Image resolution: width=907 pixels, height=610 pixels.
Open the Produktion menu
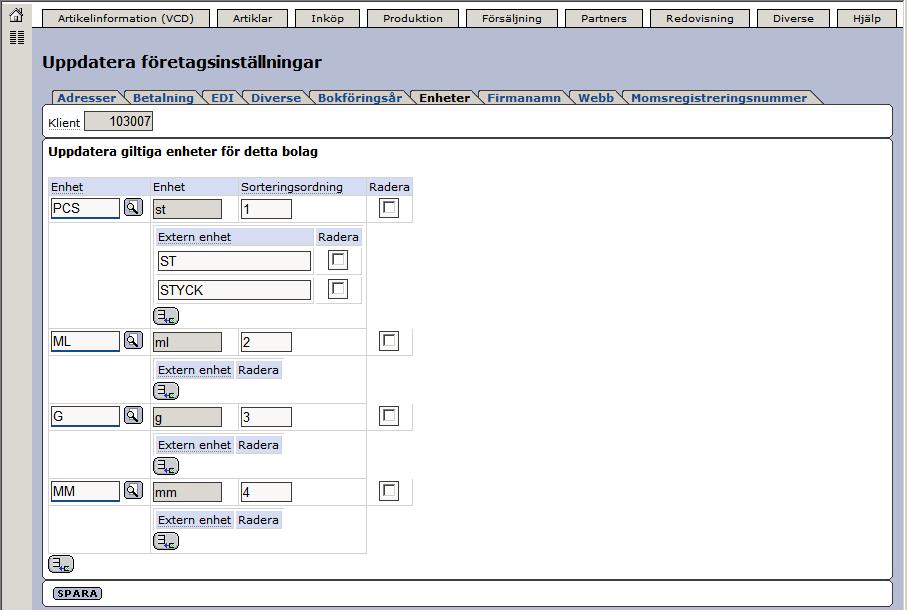(413, 19)
